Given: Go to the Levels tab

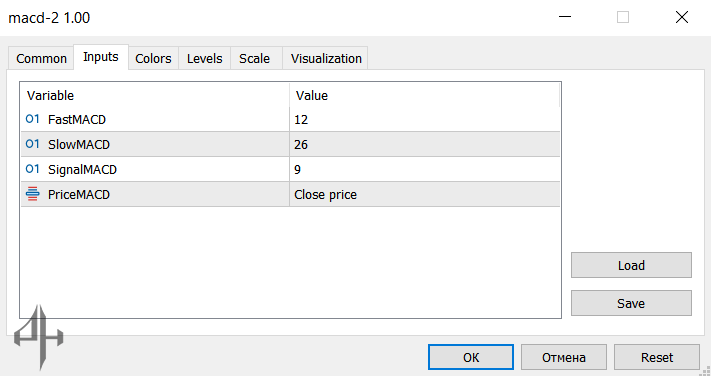Looking at the screenshot, I should (x=205, y=59).
